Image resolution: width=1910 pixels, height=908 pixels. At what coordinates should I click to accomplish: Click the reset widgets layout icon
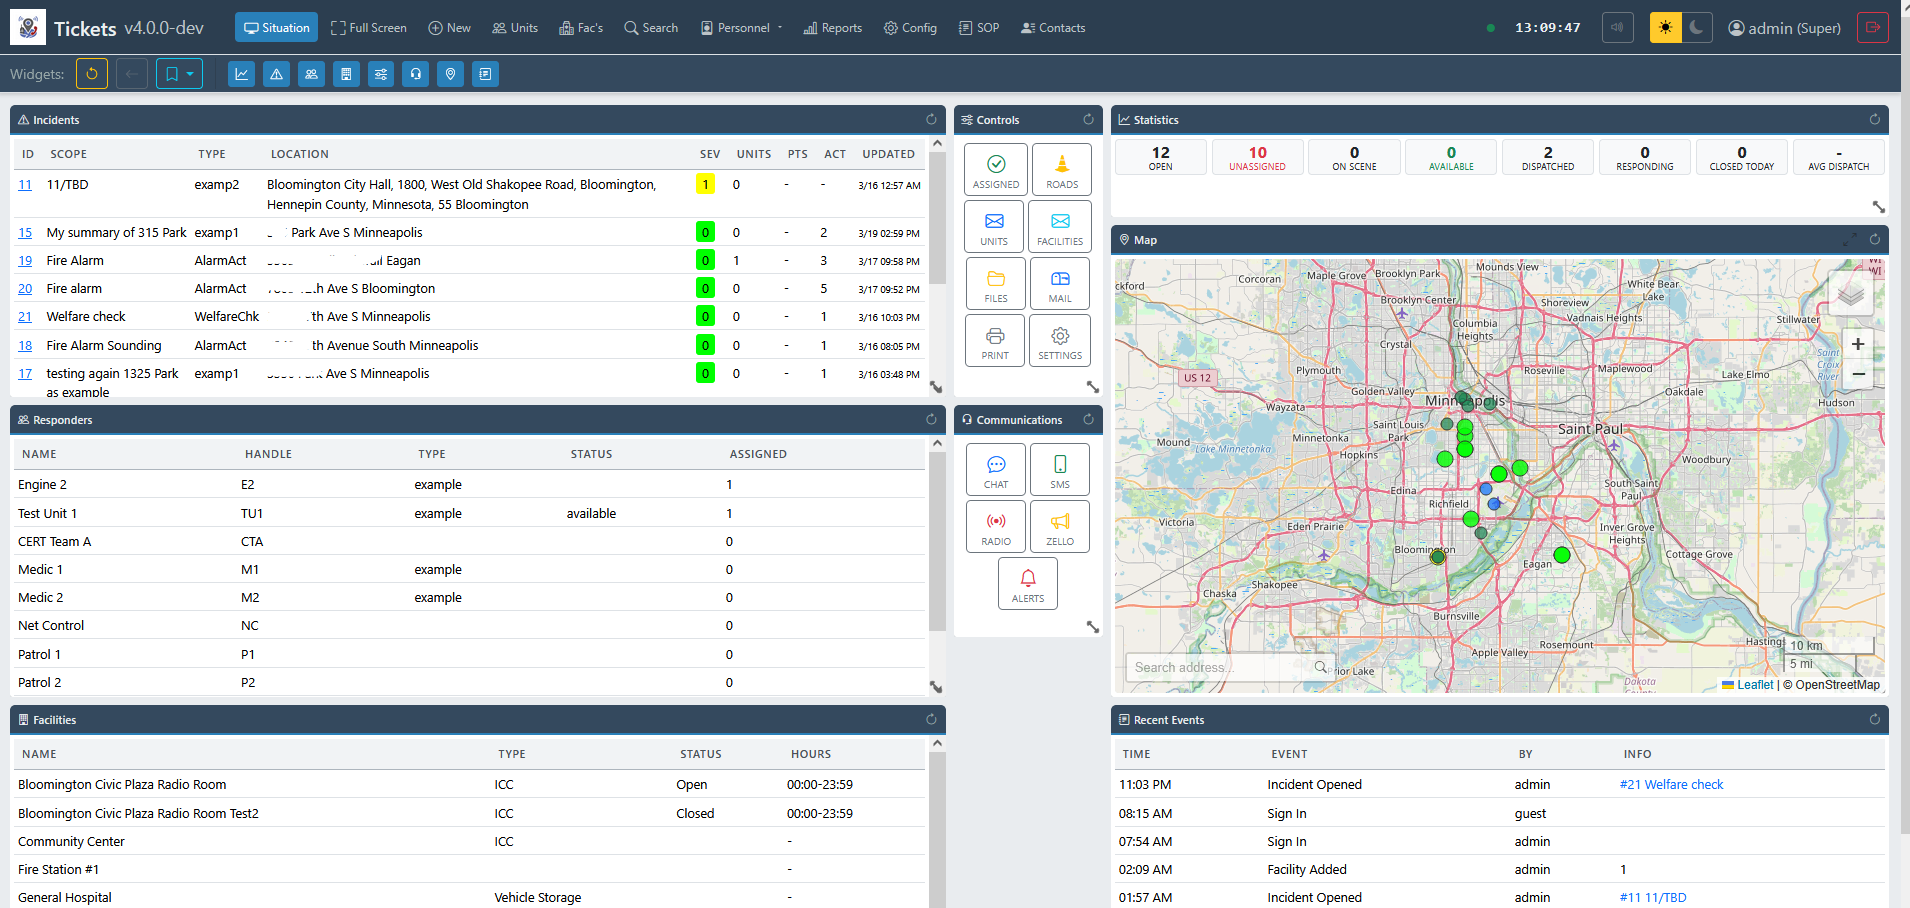[x=92, y=74]
